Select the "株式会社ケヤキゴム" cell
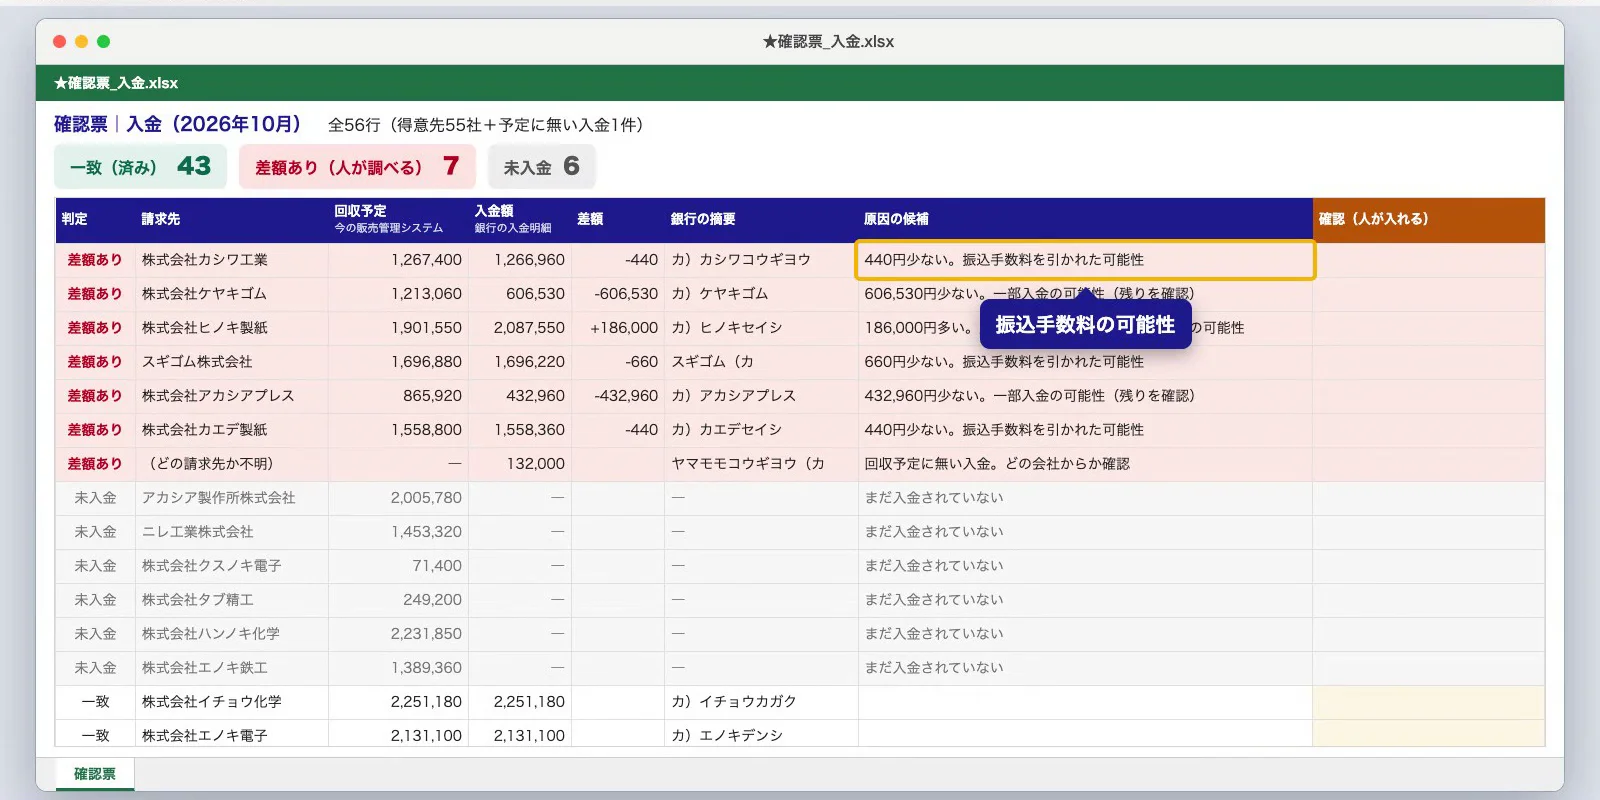1600x800 pixels. (232, 294)
